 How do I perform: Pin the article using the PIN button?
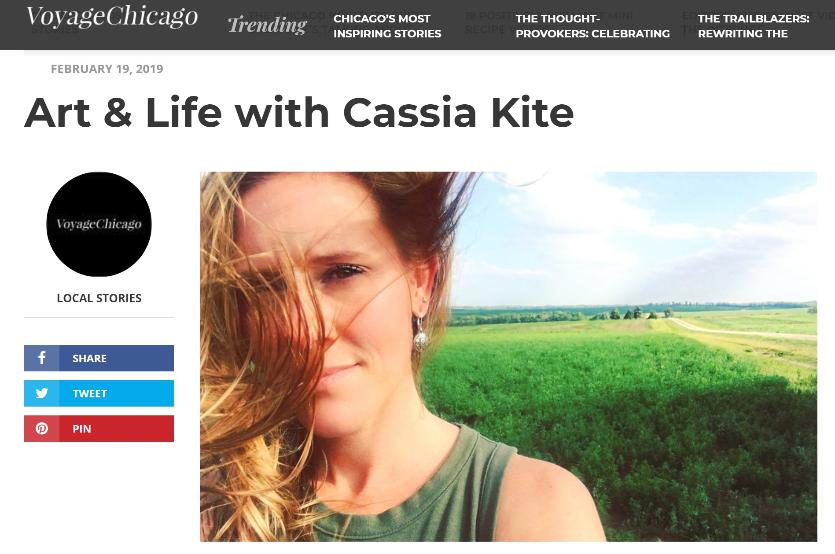click(99, 428)
